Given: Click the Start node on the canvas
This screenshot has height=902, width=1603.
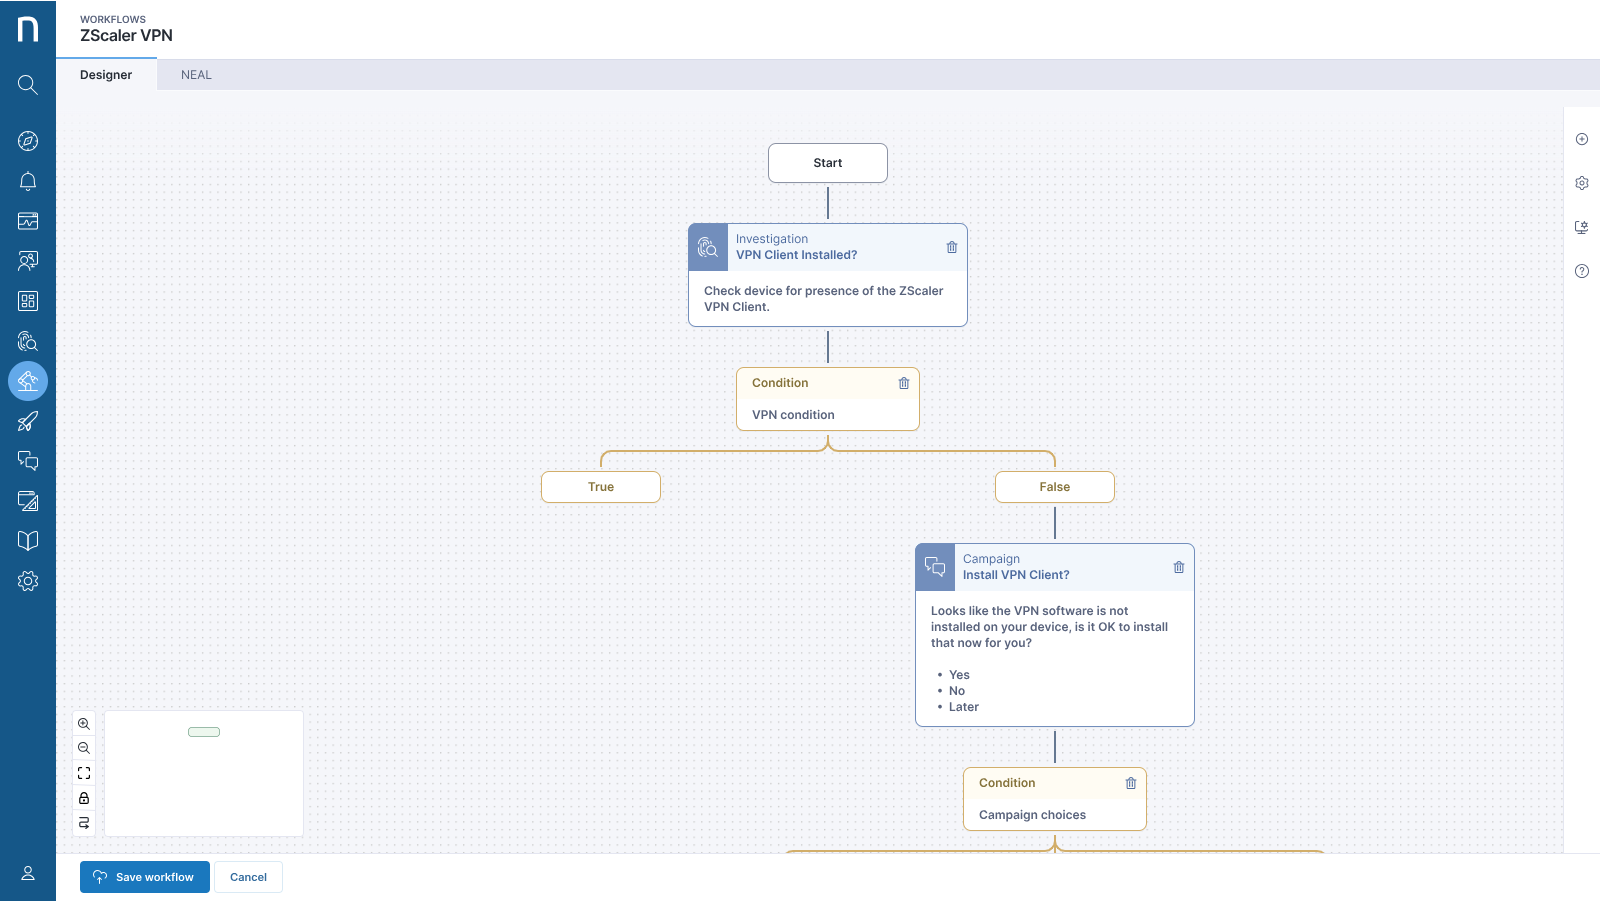Looking at the screenshot, I should pyautogui.click(x=827, y=162).
